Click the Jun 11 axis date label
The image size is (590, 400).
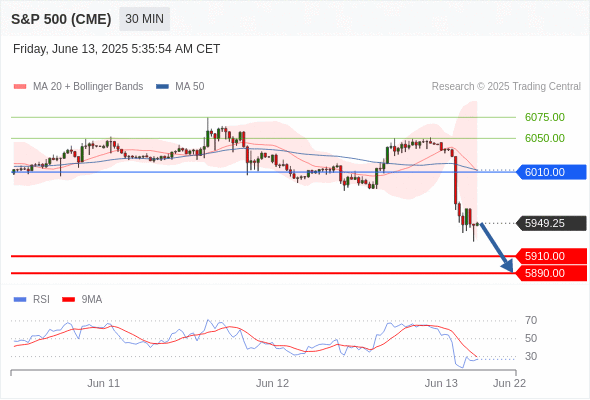click(x=103, y=383)
